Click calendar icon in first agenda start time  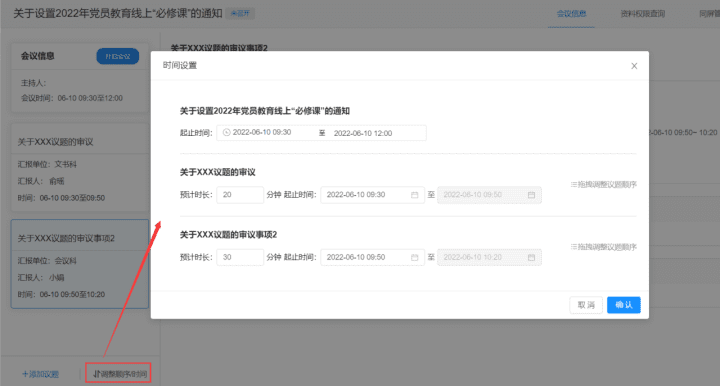click(x=415, y=195)
